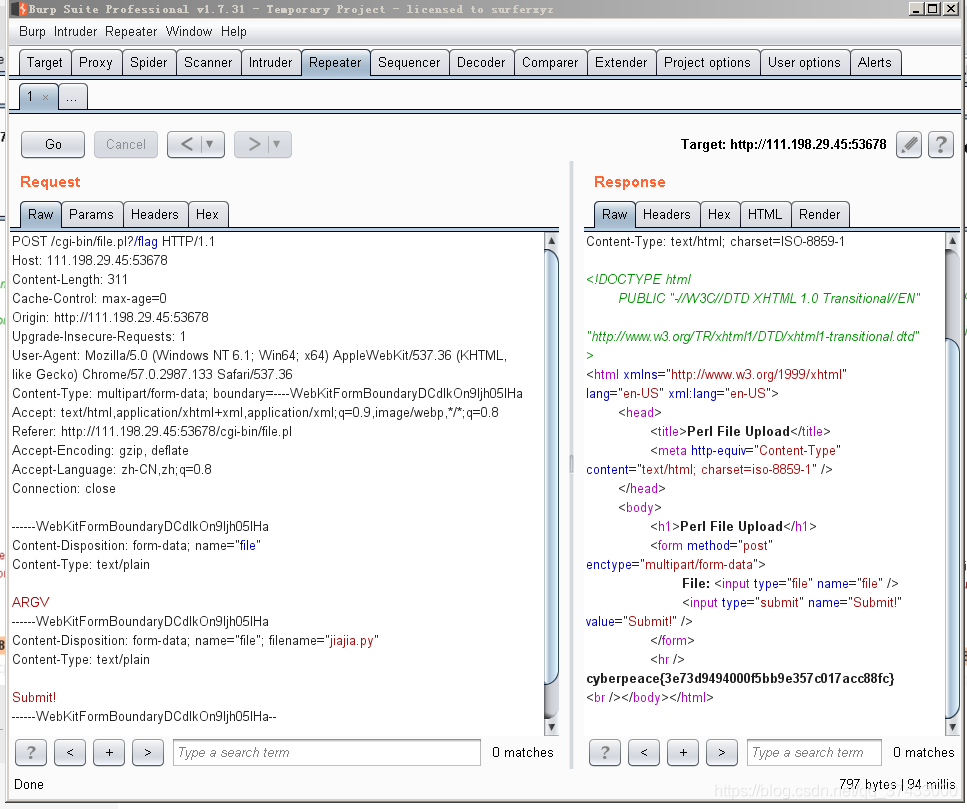This screenshot has width=967, height=809.
Task: Open the request Hex tab
Action: coord(207,215)
